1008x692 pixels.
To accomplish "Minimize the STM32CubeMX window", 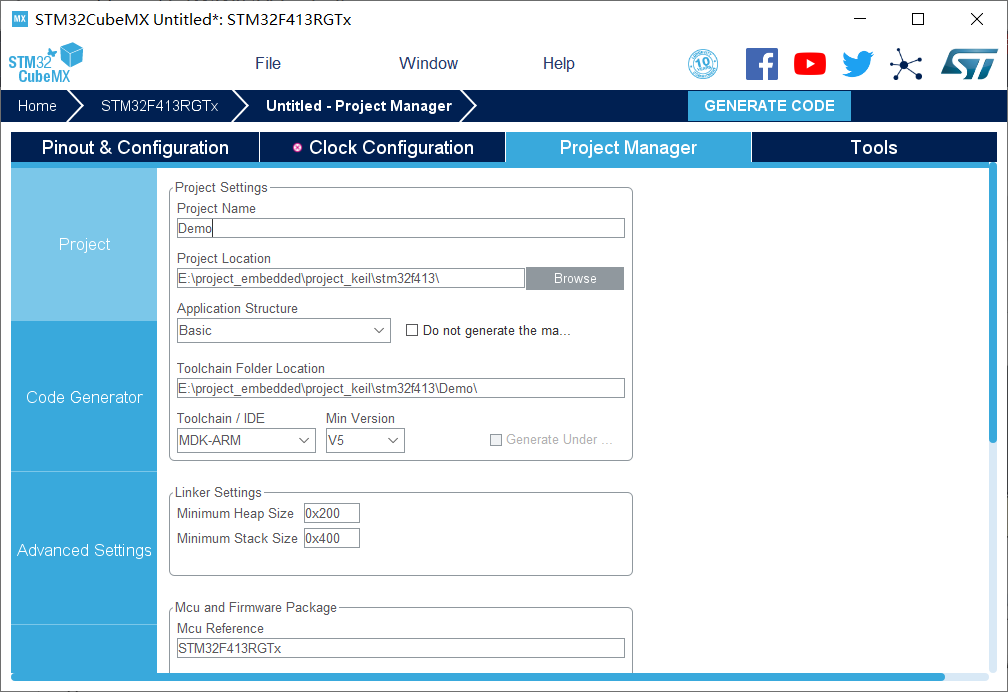I will (860, 19).
